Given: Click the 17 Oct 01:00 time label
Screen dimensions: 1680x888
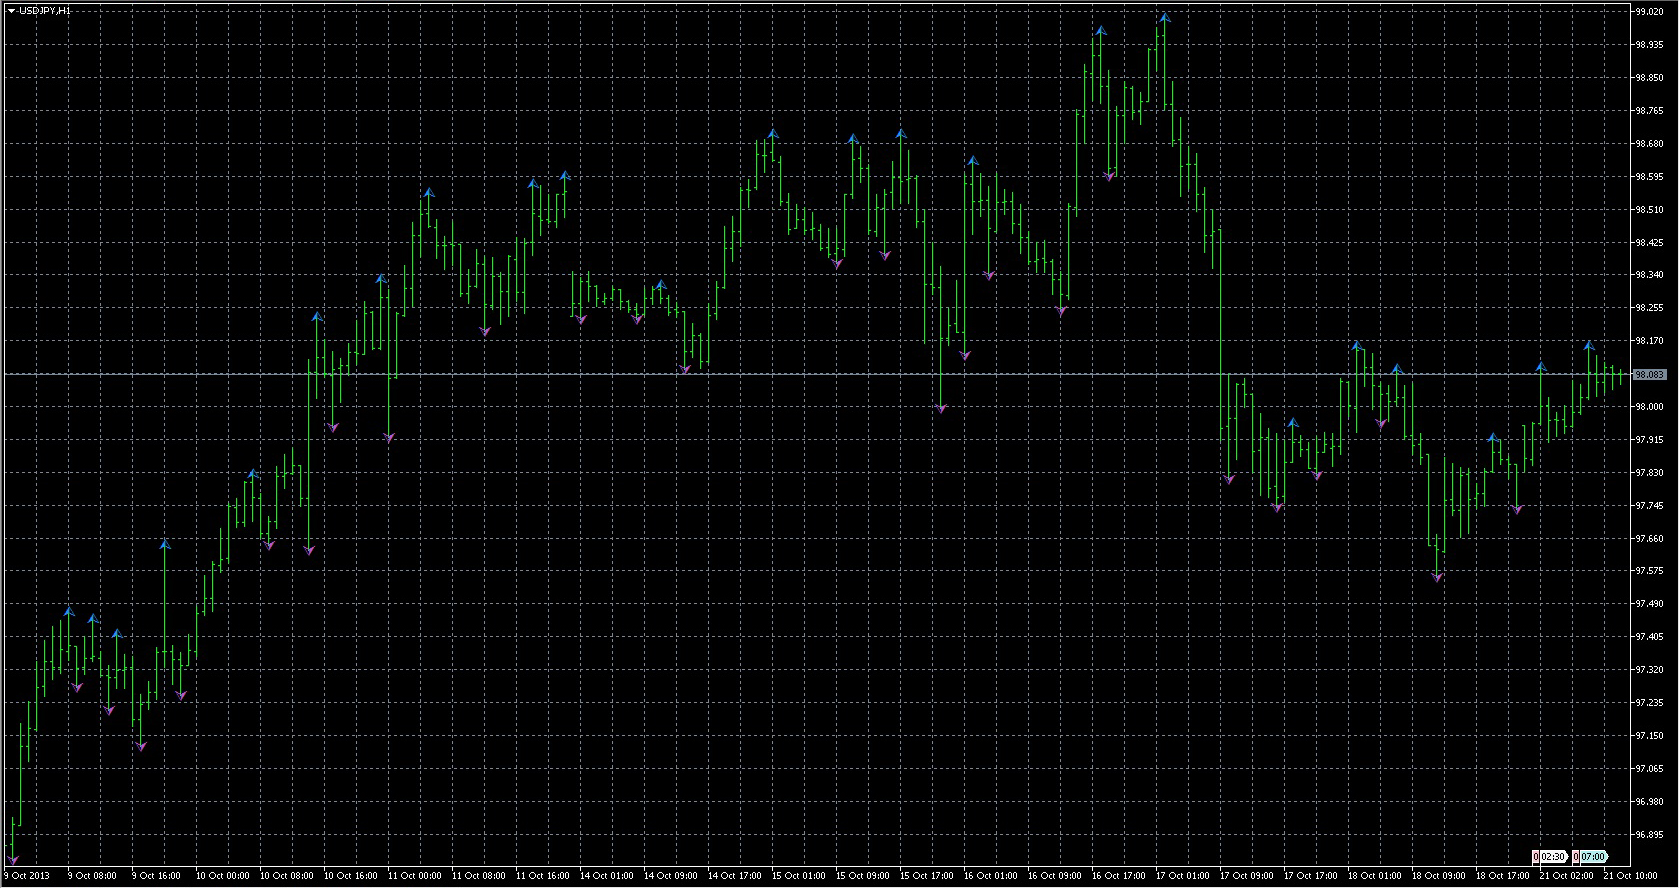Looking at the screenshot, I should (x=1181, y=876).
